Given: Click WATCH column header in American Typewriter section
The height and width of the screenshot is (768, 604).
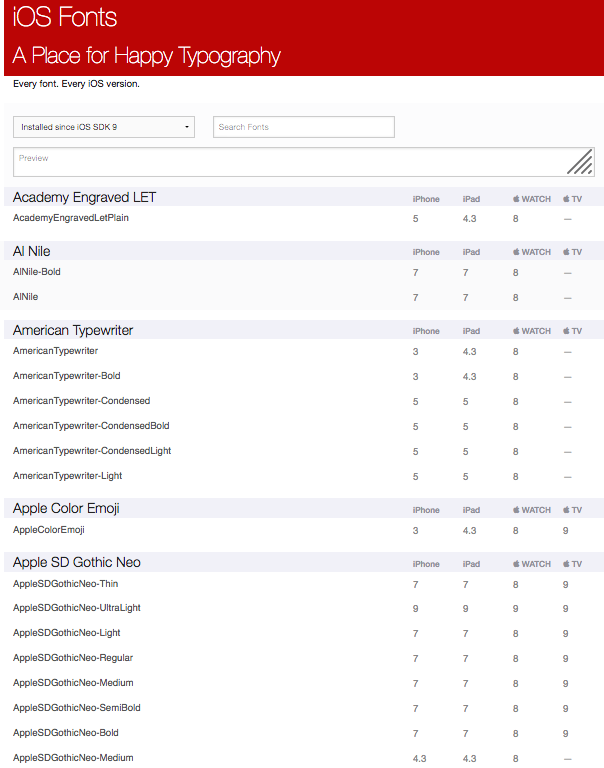Looking at the screenshot, I should tap(532, 331).
